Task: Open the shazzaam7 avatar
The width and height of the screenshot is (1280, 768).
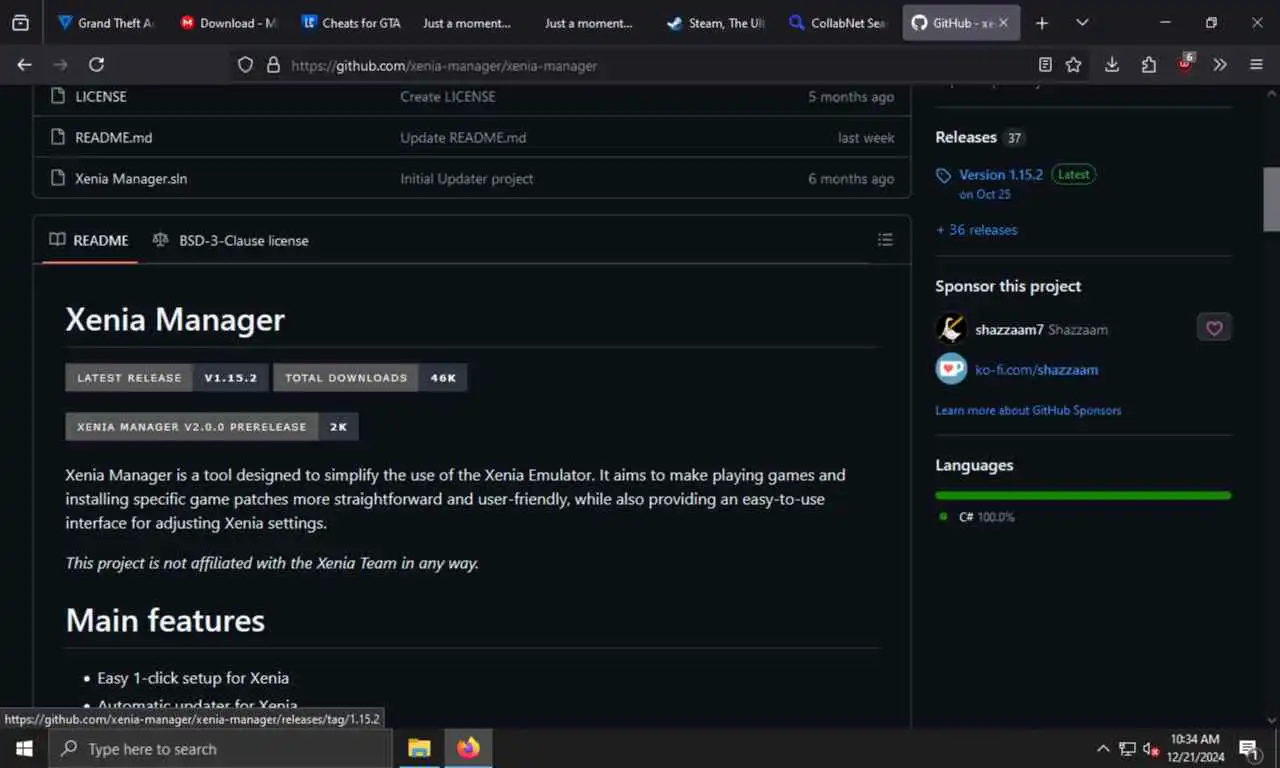Action: [x=951, y=328]
